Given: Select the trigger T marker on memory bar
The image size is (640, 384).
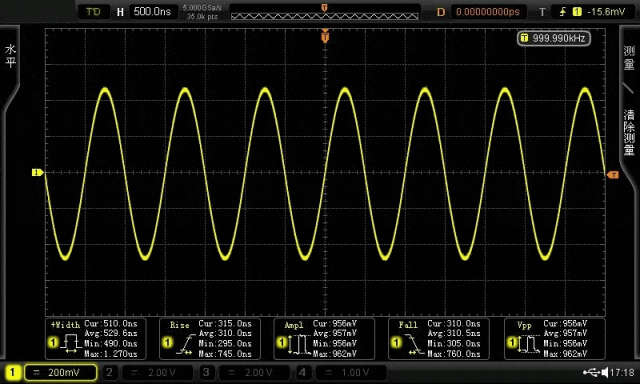Looking at the screenshot, I should click(324, 8).
